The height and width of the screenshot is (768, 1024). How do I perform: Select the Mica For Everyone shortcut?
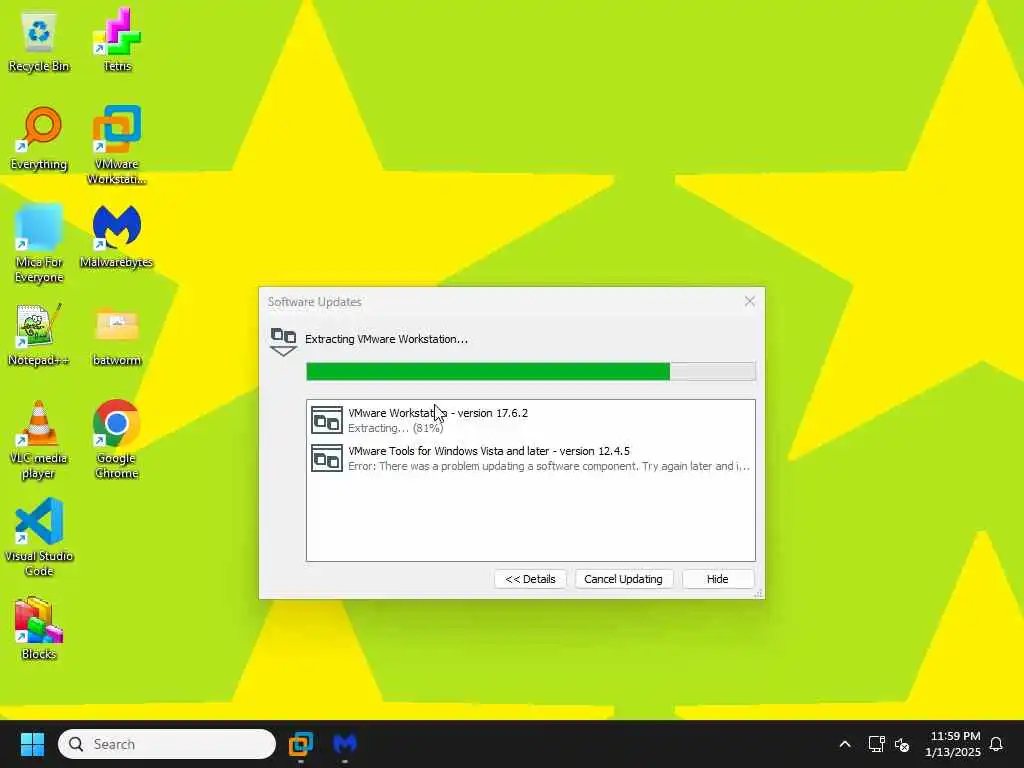pos(39,243)
